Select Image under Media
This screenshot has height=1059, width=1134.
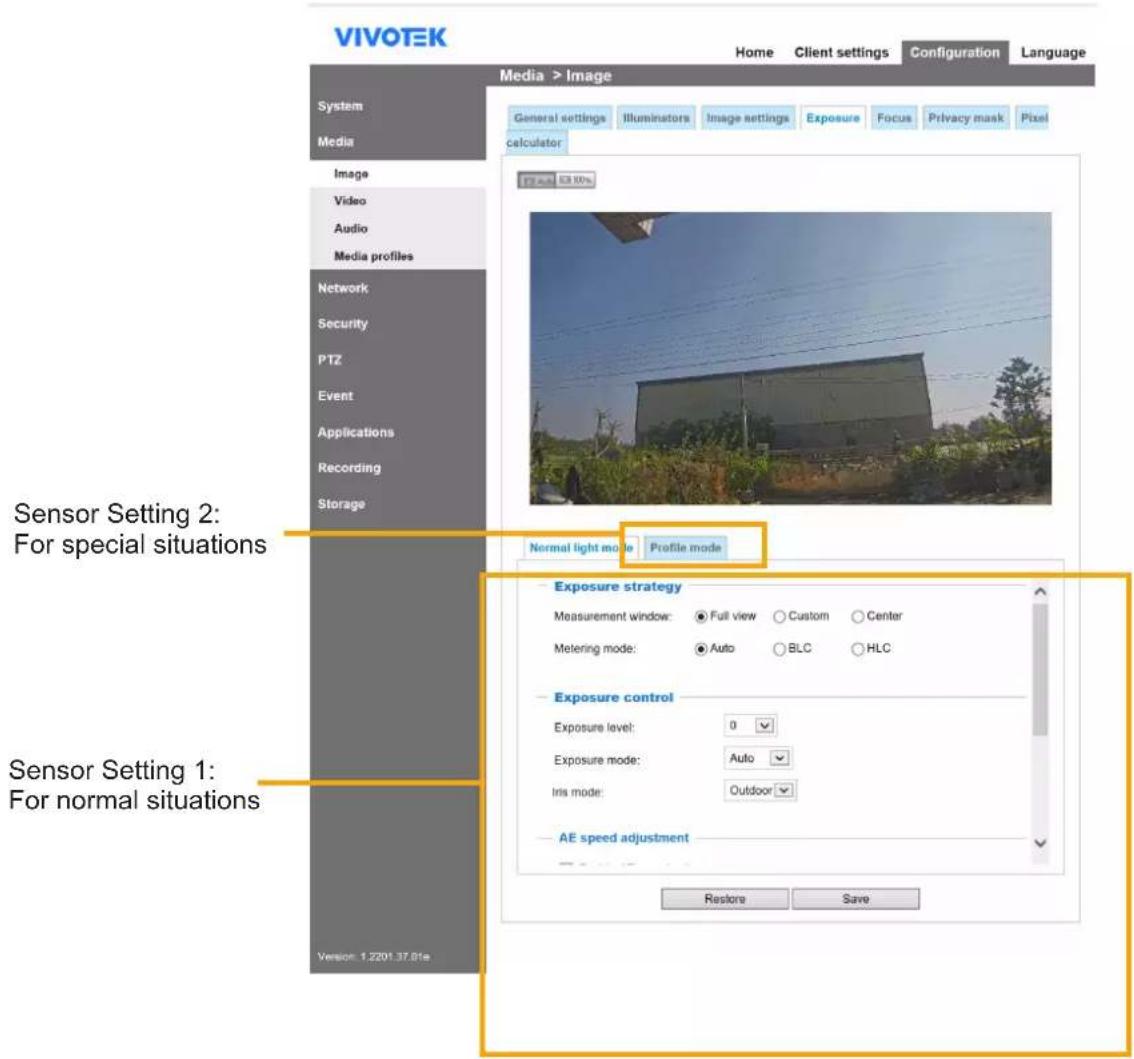click(x=351, y=174)
